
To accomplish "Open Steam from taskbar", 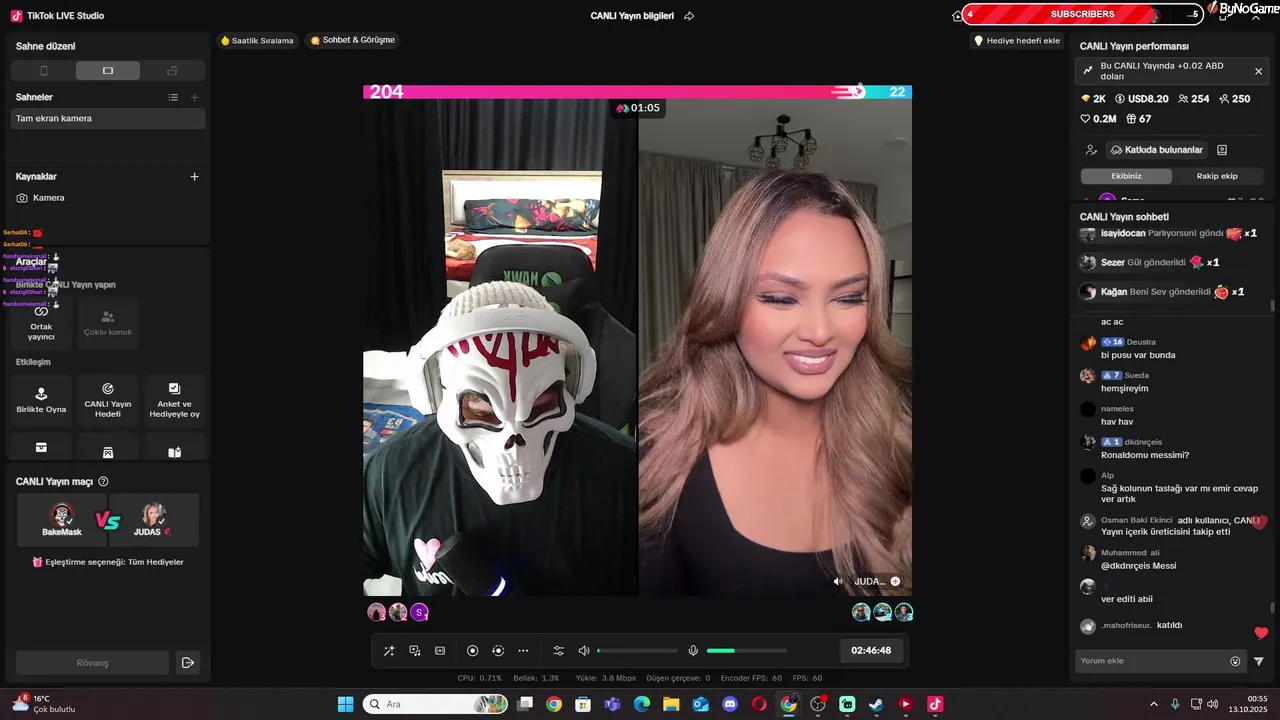I will [x=876, y=704].
